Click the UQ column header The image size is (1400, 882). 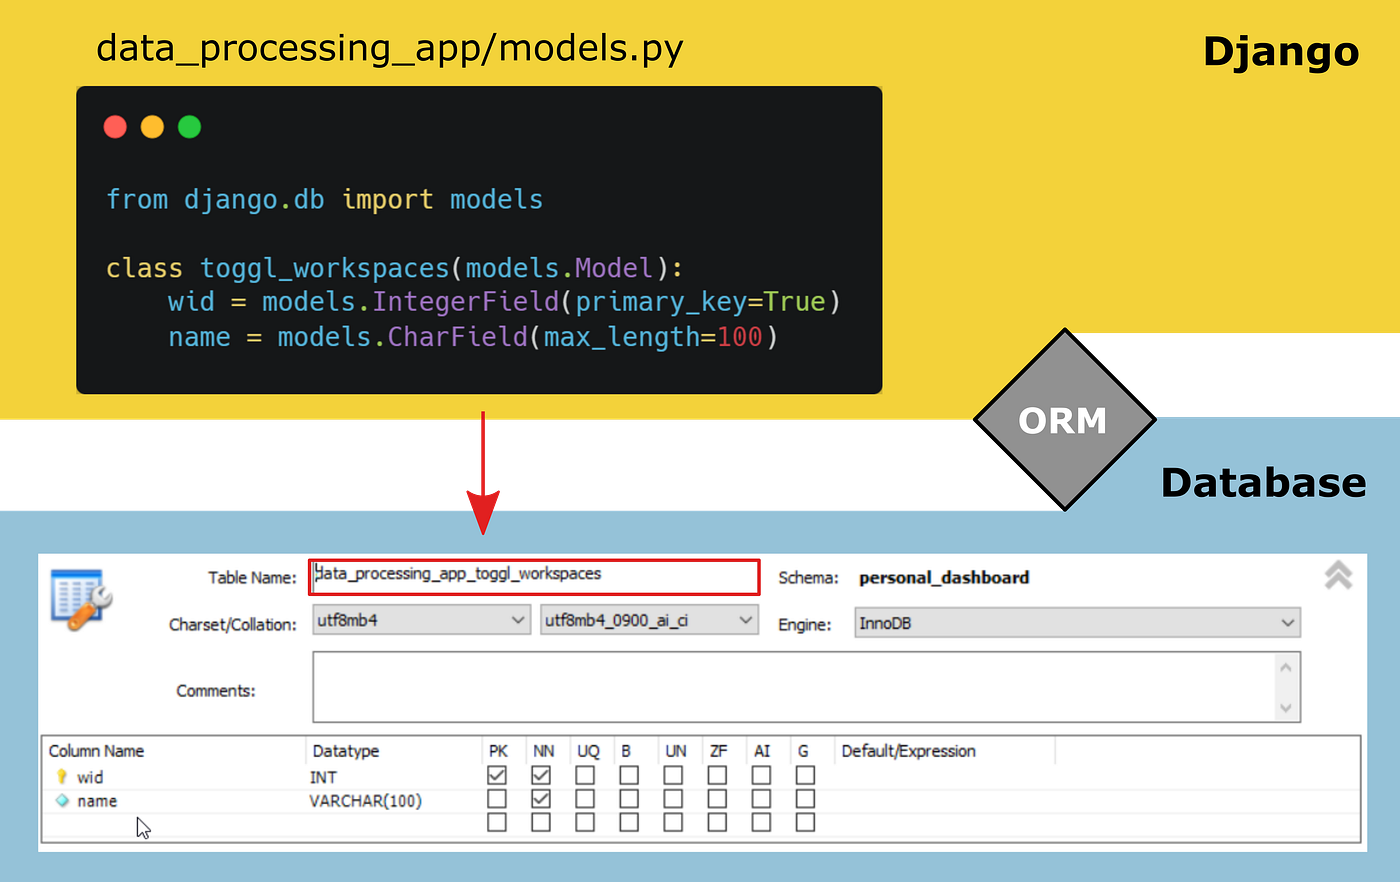click(x=588, y=751)
